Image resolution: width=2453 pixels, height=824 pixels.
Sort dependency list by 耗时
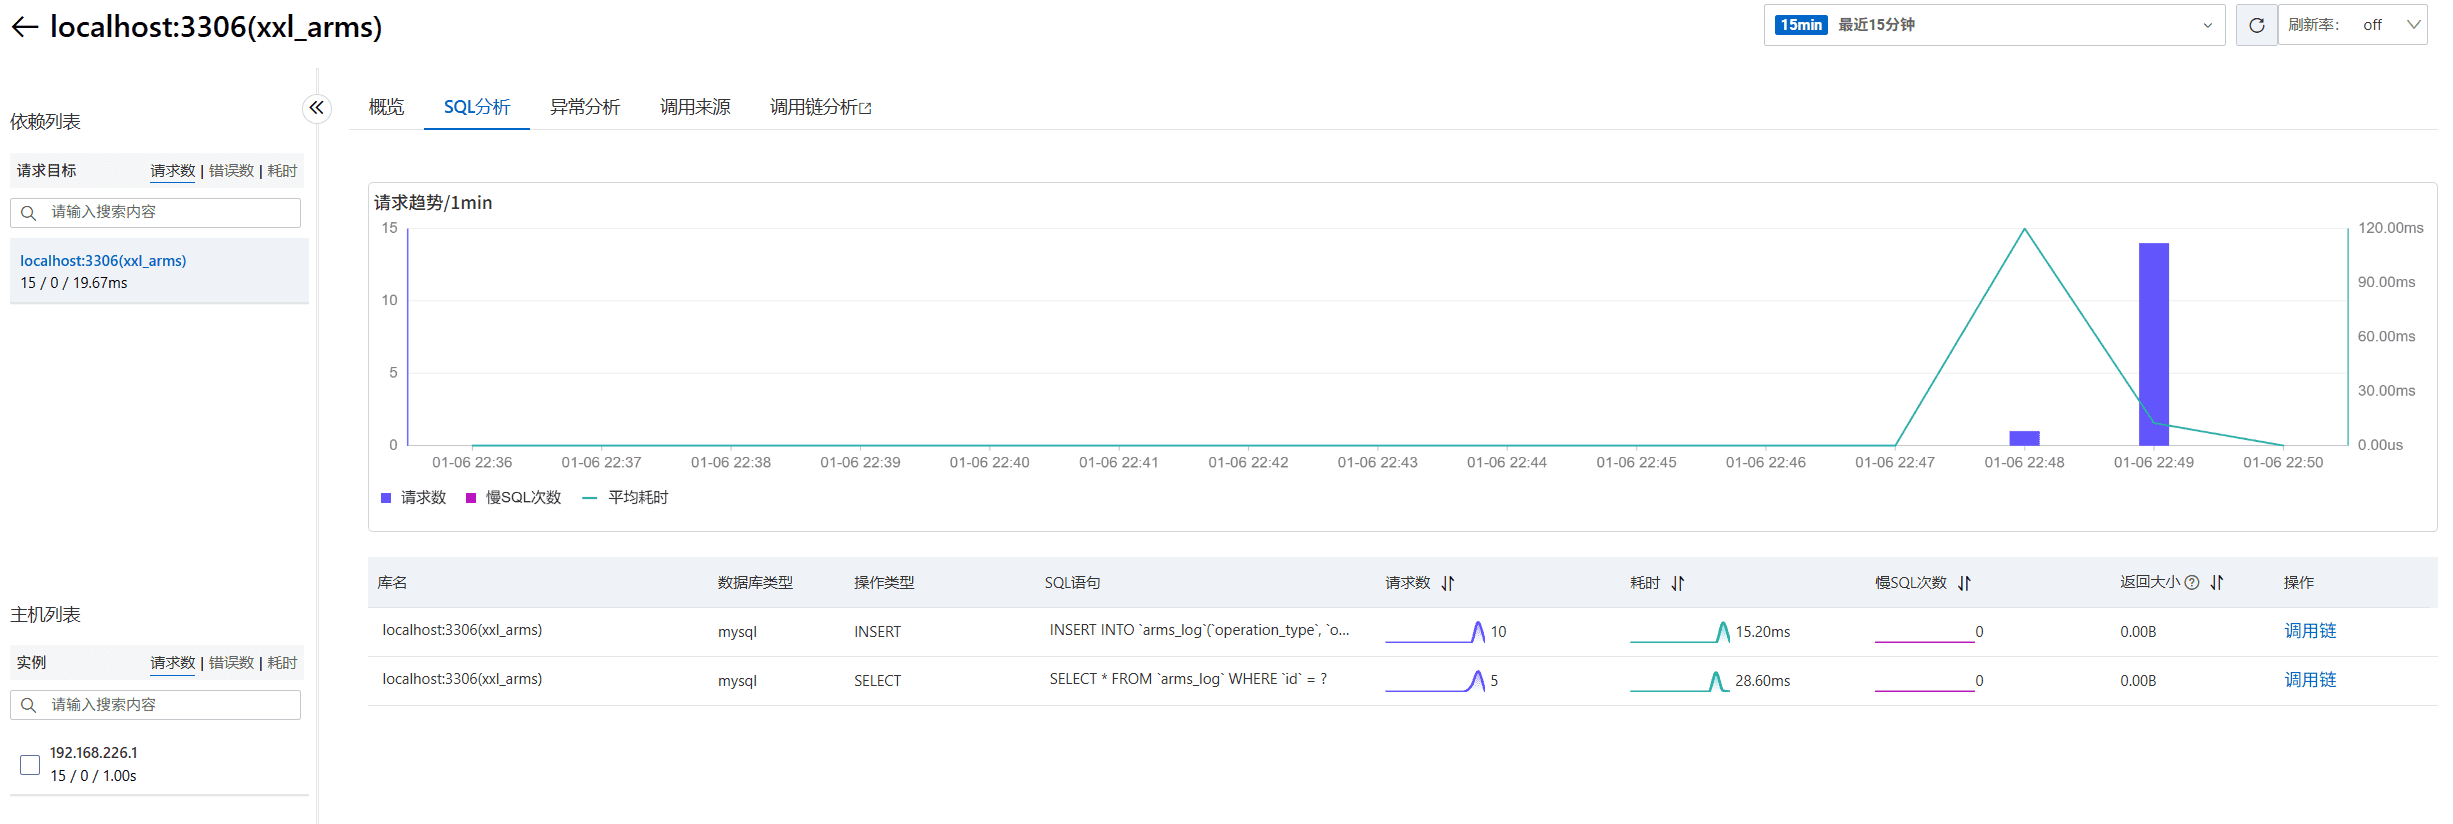click(282, 171)
